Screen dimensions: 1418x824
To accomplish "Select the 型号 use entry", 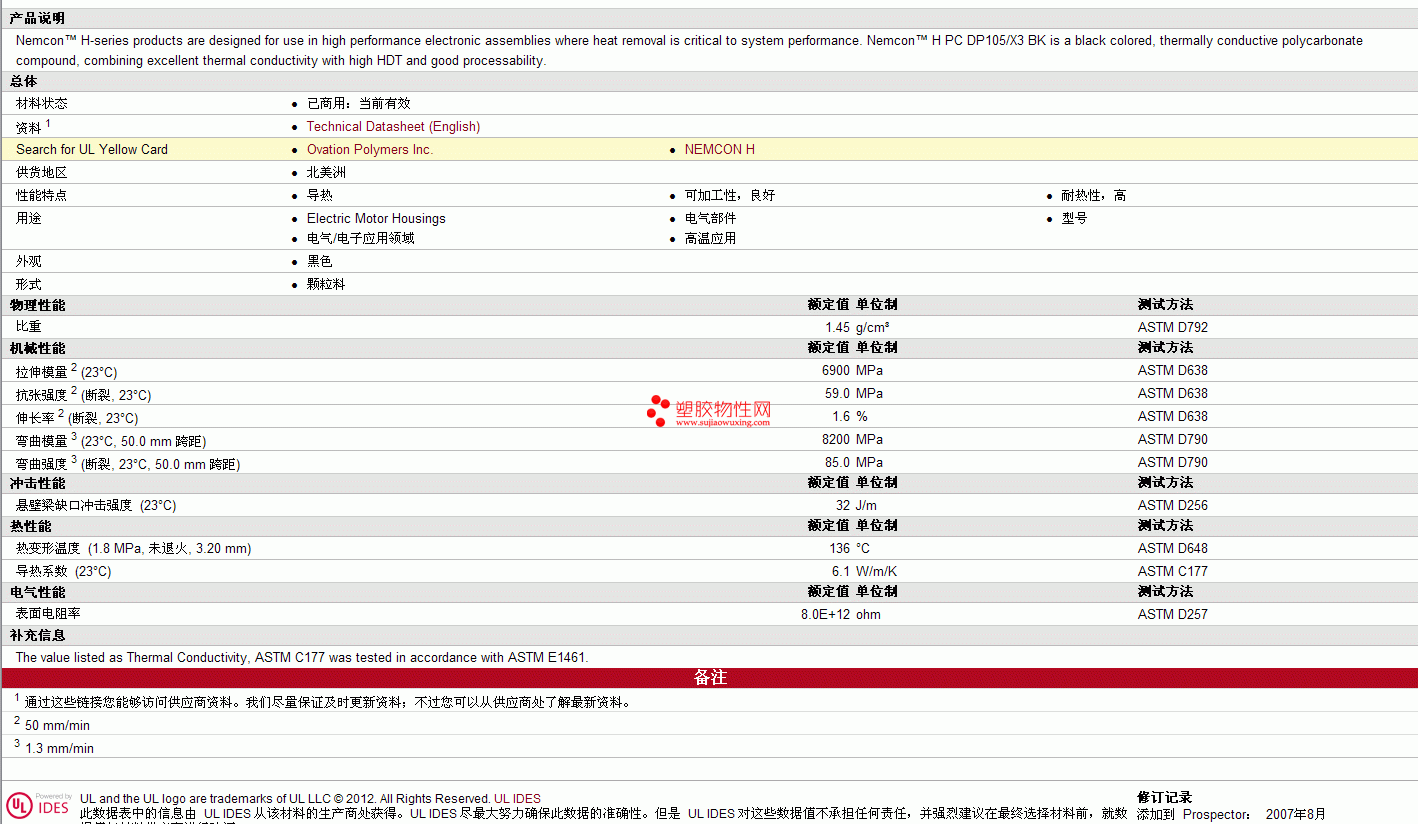I will coord(1075,218).
